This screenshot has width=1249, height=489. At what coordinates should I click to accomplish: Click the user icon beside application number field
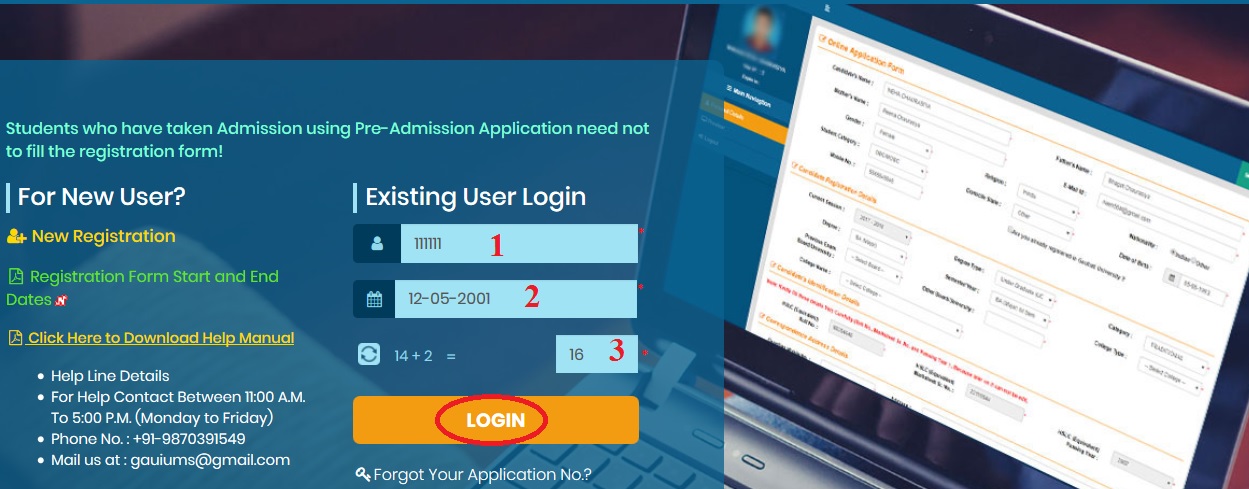(376, 244)
